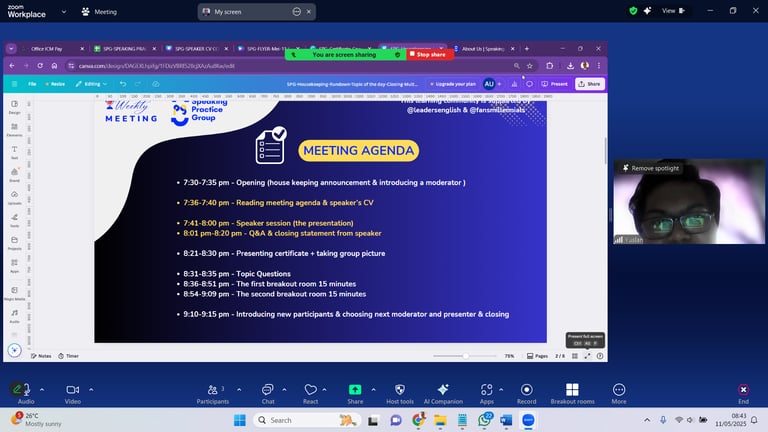768x432 pixels.
Task: Open Canva File menu
Action: (x=32, y=84)
